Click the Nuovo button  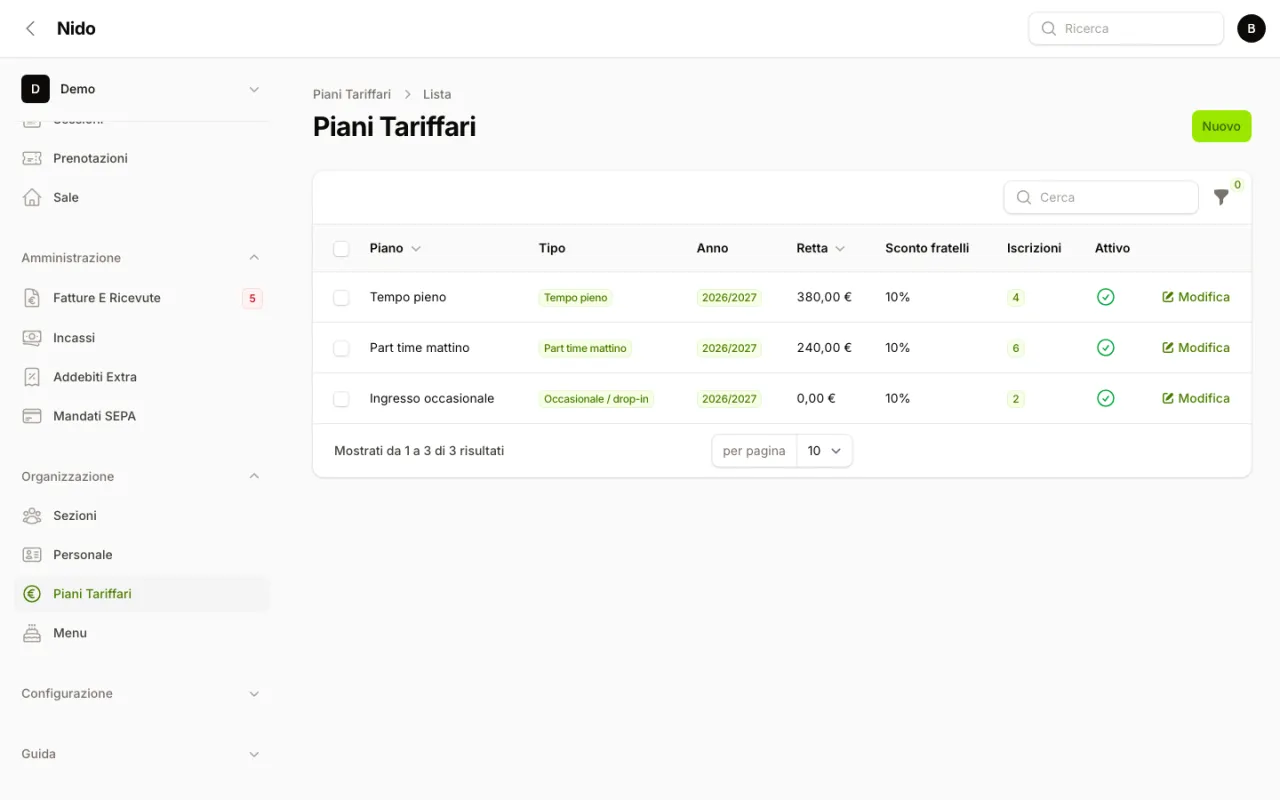click(1221, 126)
